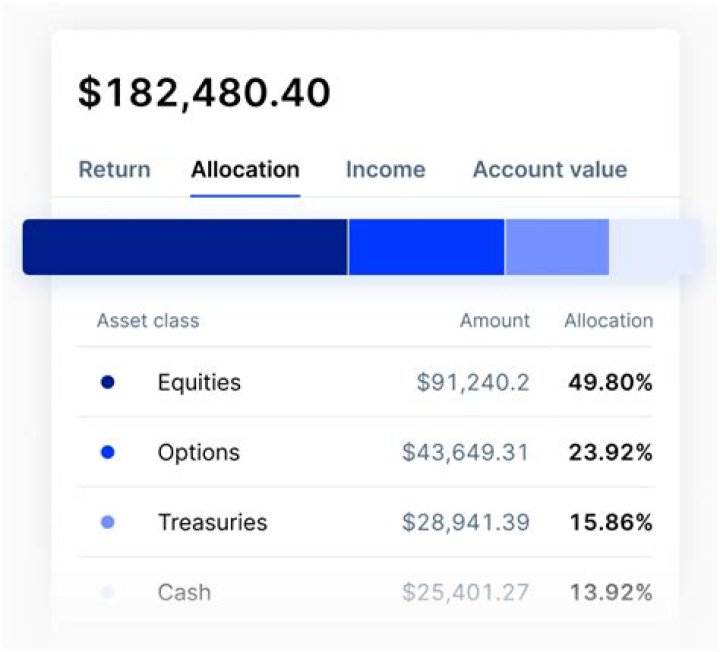
Task: Select the bright blue Options bar segment
Action: click(x=426, y=247)
